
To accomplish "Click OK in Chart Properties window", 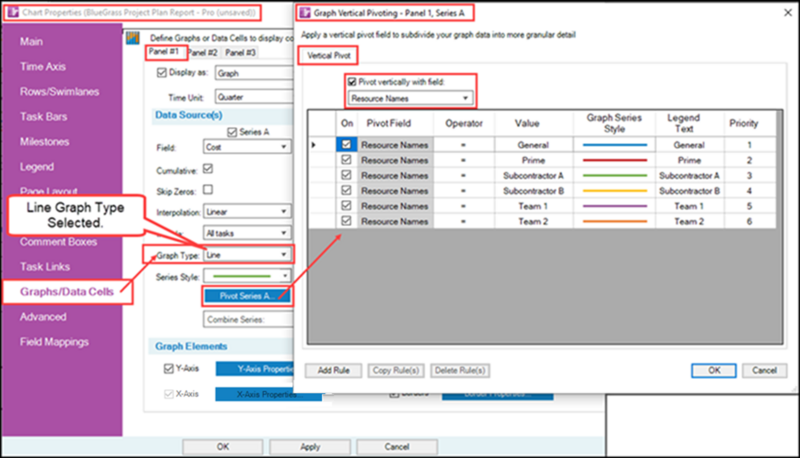I will pyautogui.click(x=223, y=447).
